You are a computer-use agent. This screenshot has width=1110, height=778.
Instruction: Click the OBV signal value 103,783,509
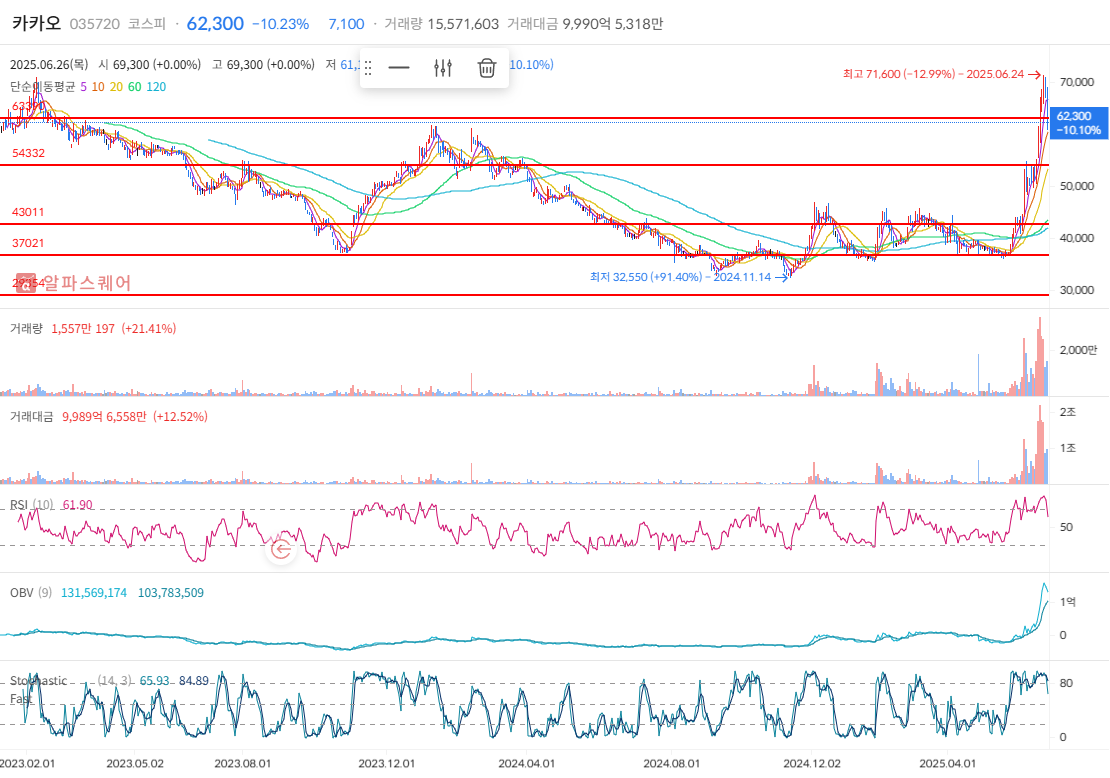pos(171,593)
